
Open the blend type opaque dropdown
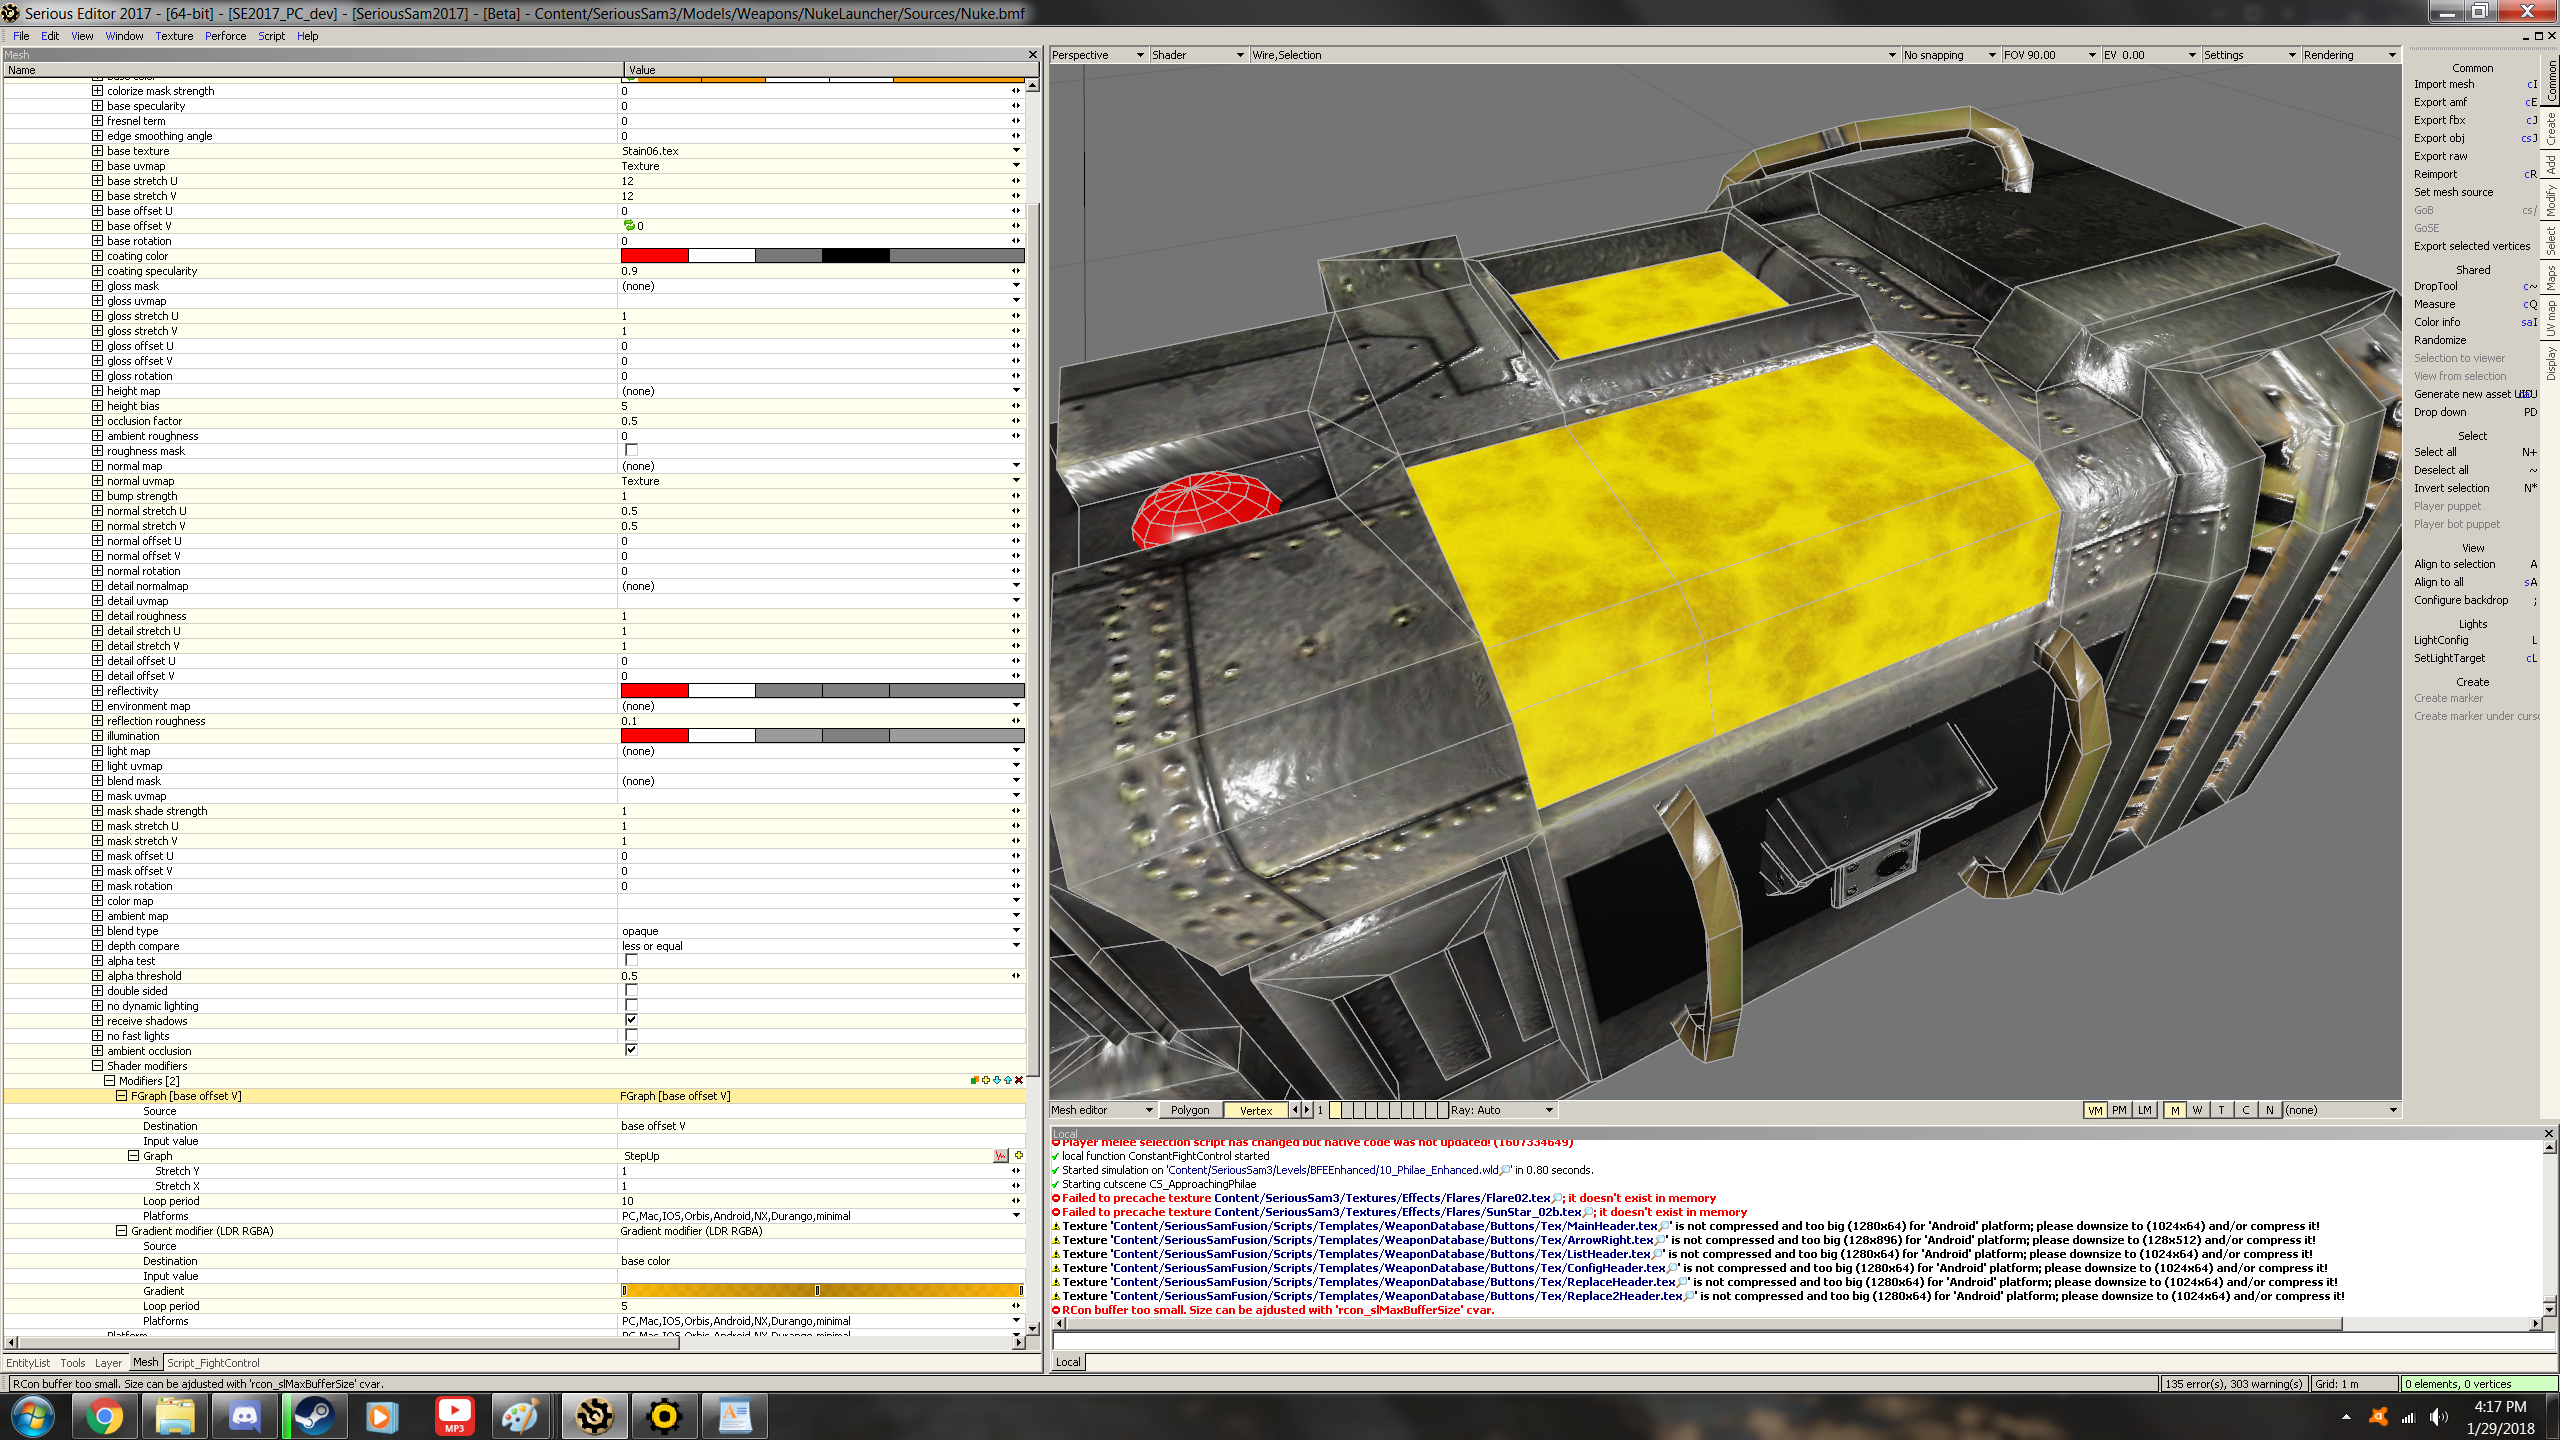point(1016,931)
